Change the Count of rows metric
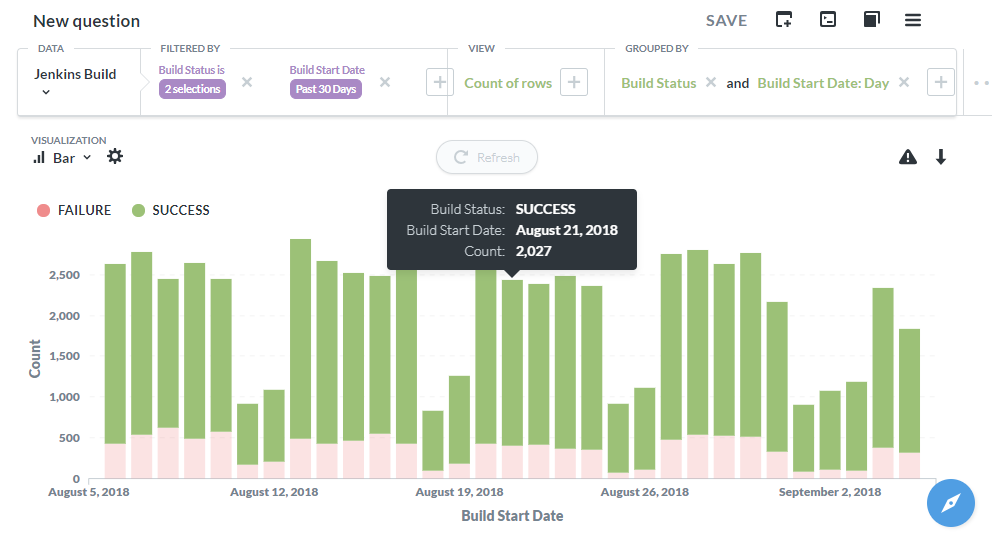The image size is (992, 549). point(508,83)
